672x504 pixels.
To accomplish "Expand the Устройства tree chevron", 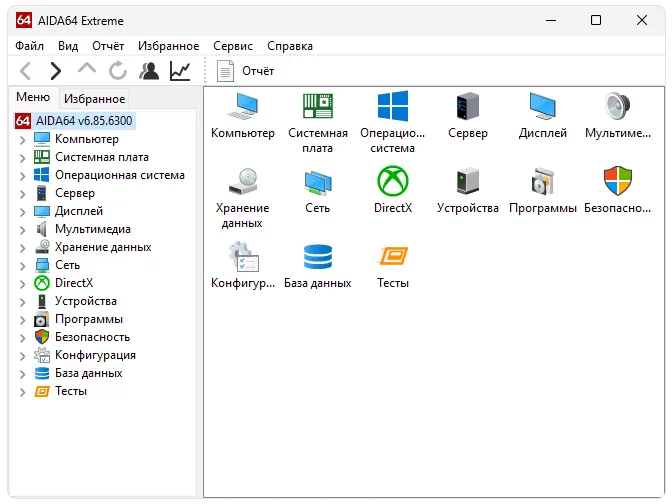I will (x=22, y=302).
